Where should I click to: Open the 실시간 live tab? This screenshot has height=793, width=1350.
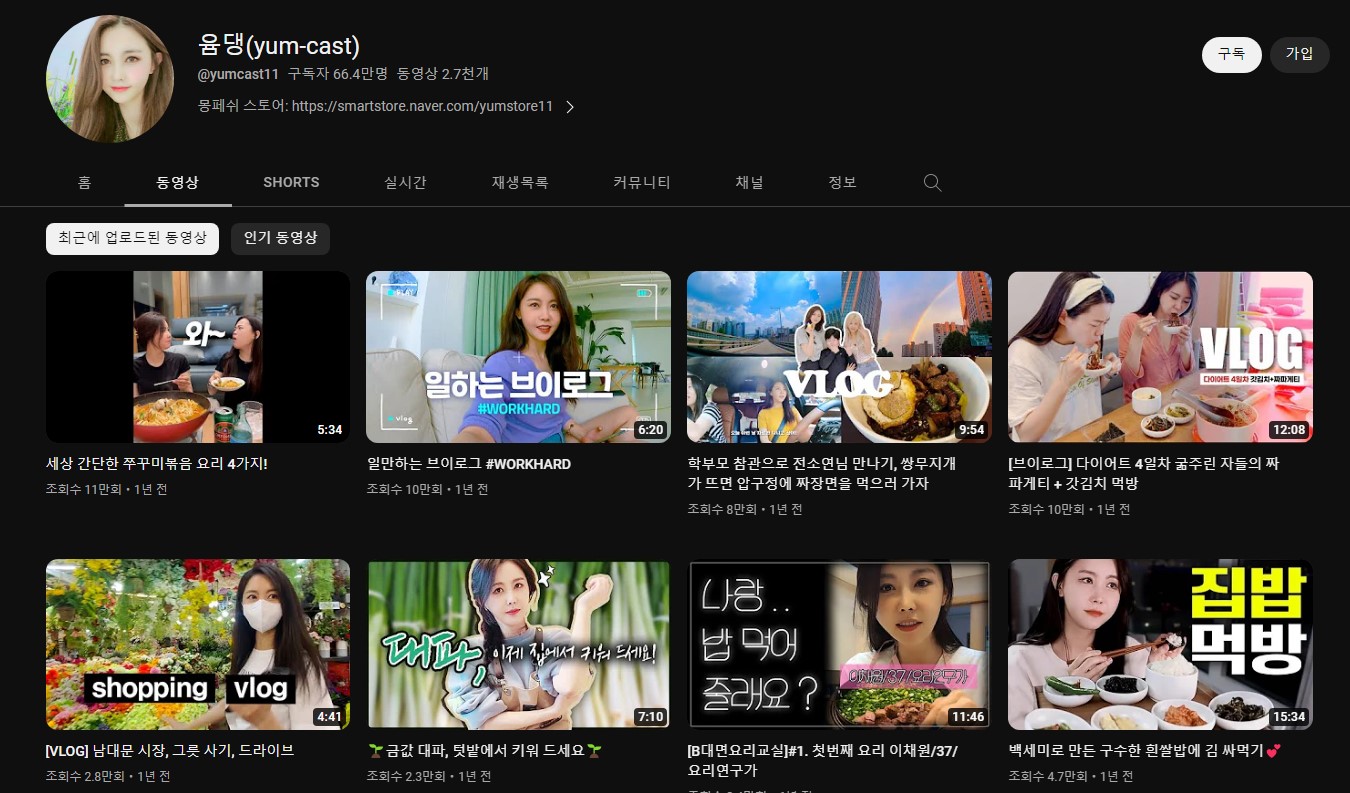click(x=404, y=182)
